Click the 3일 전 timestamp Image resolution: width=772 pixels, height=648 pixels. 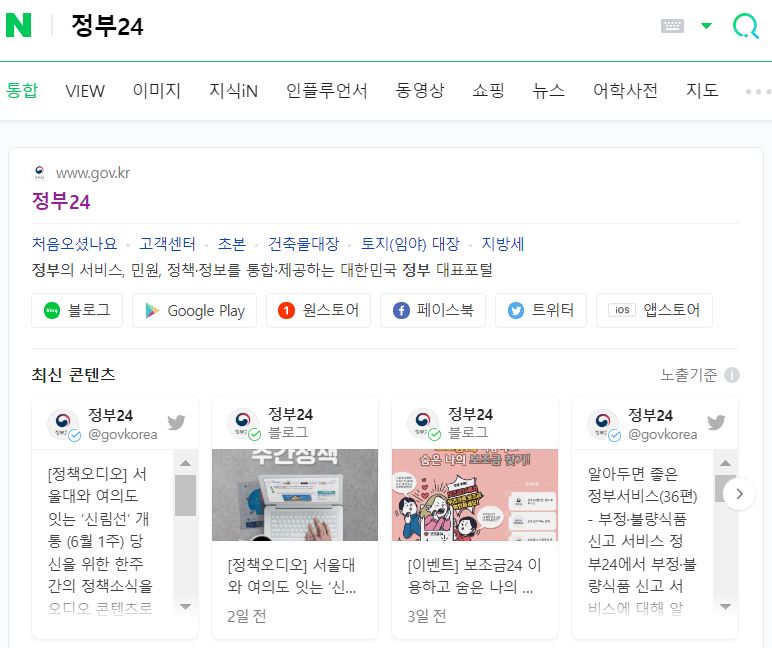point(427,616)
